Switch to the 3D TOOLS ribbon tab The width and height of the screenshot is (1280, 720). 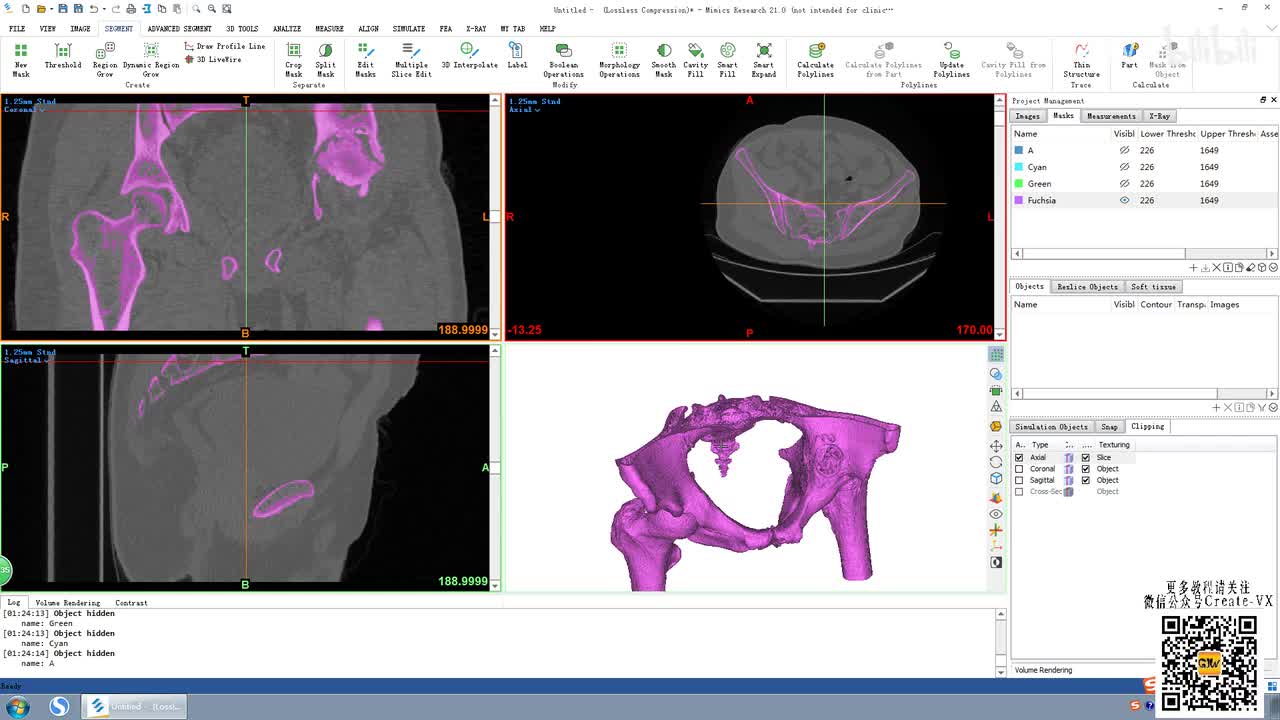coord(242,29)
